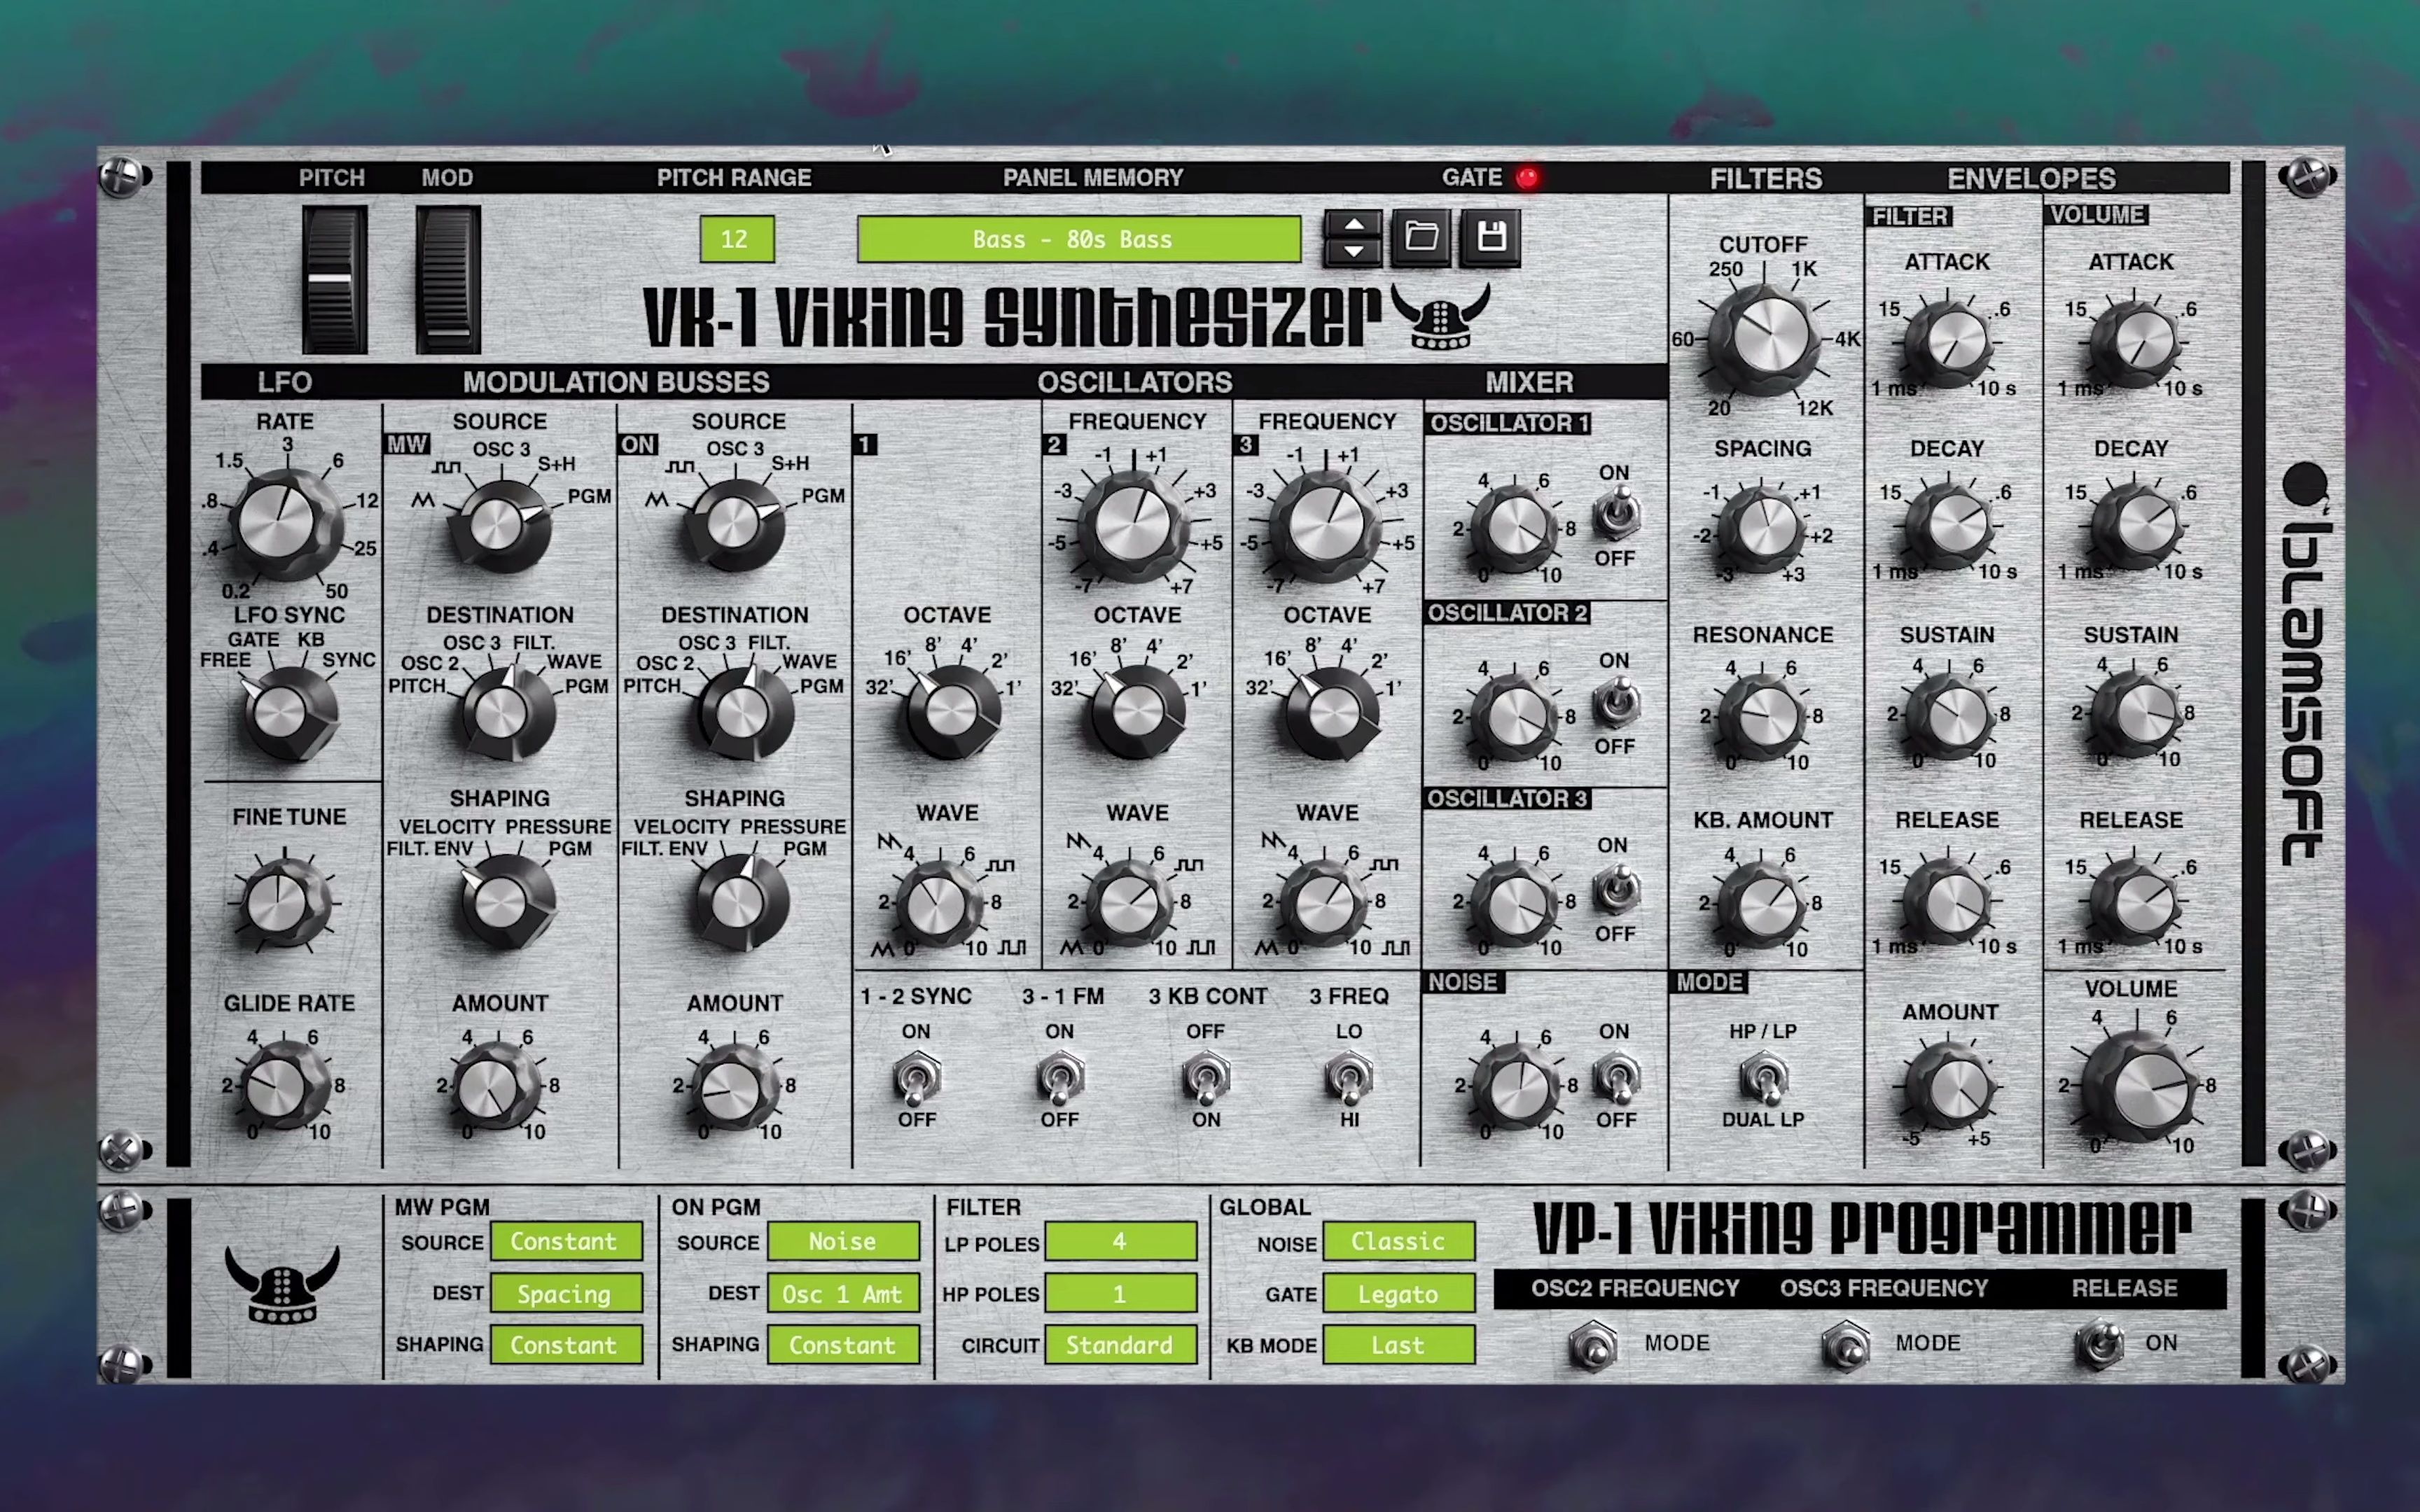Click the MOD wheel
Image resolution: width=2420 pixels, height=1512 pixels.
click(x=448, y=279)
